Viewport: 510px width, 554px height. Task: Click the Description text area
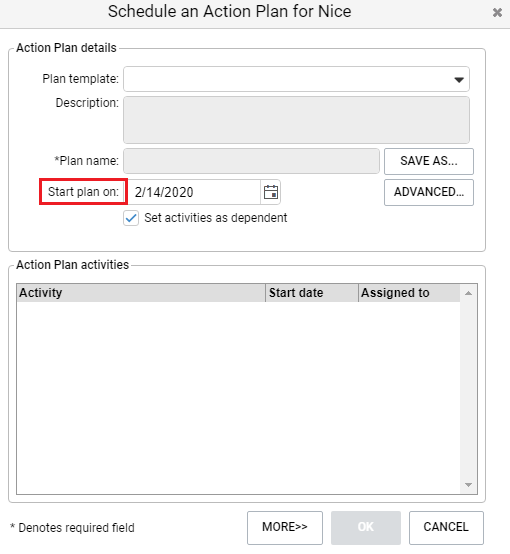(x=296, y=120)
